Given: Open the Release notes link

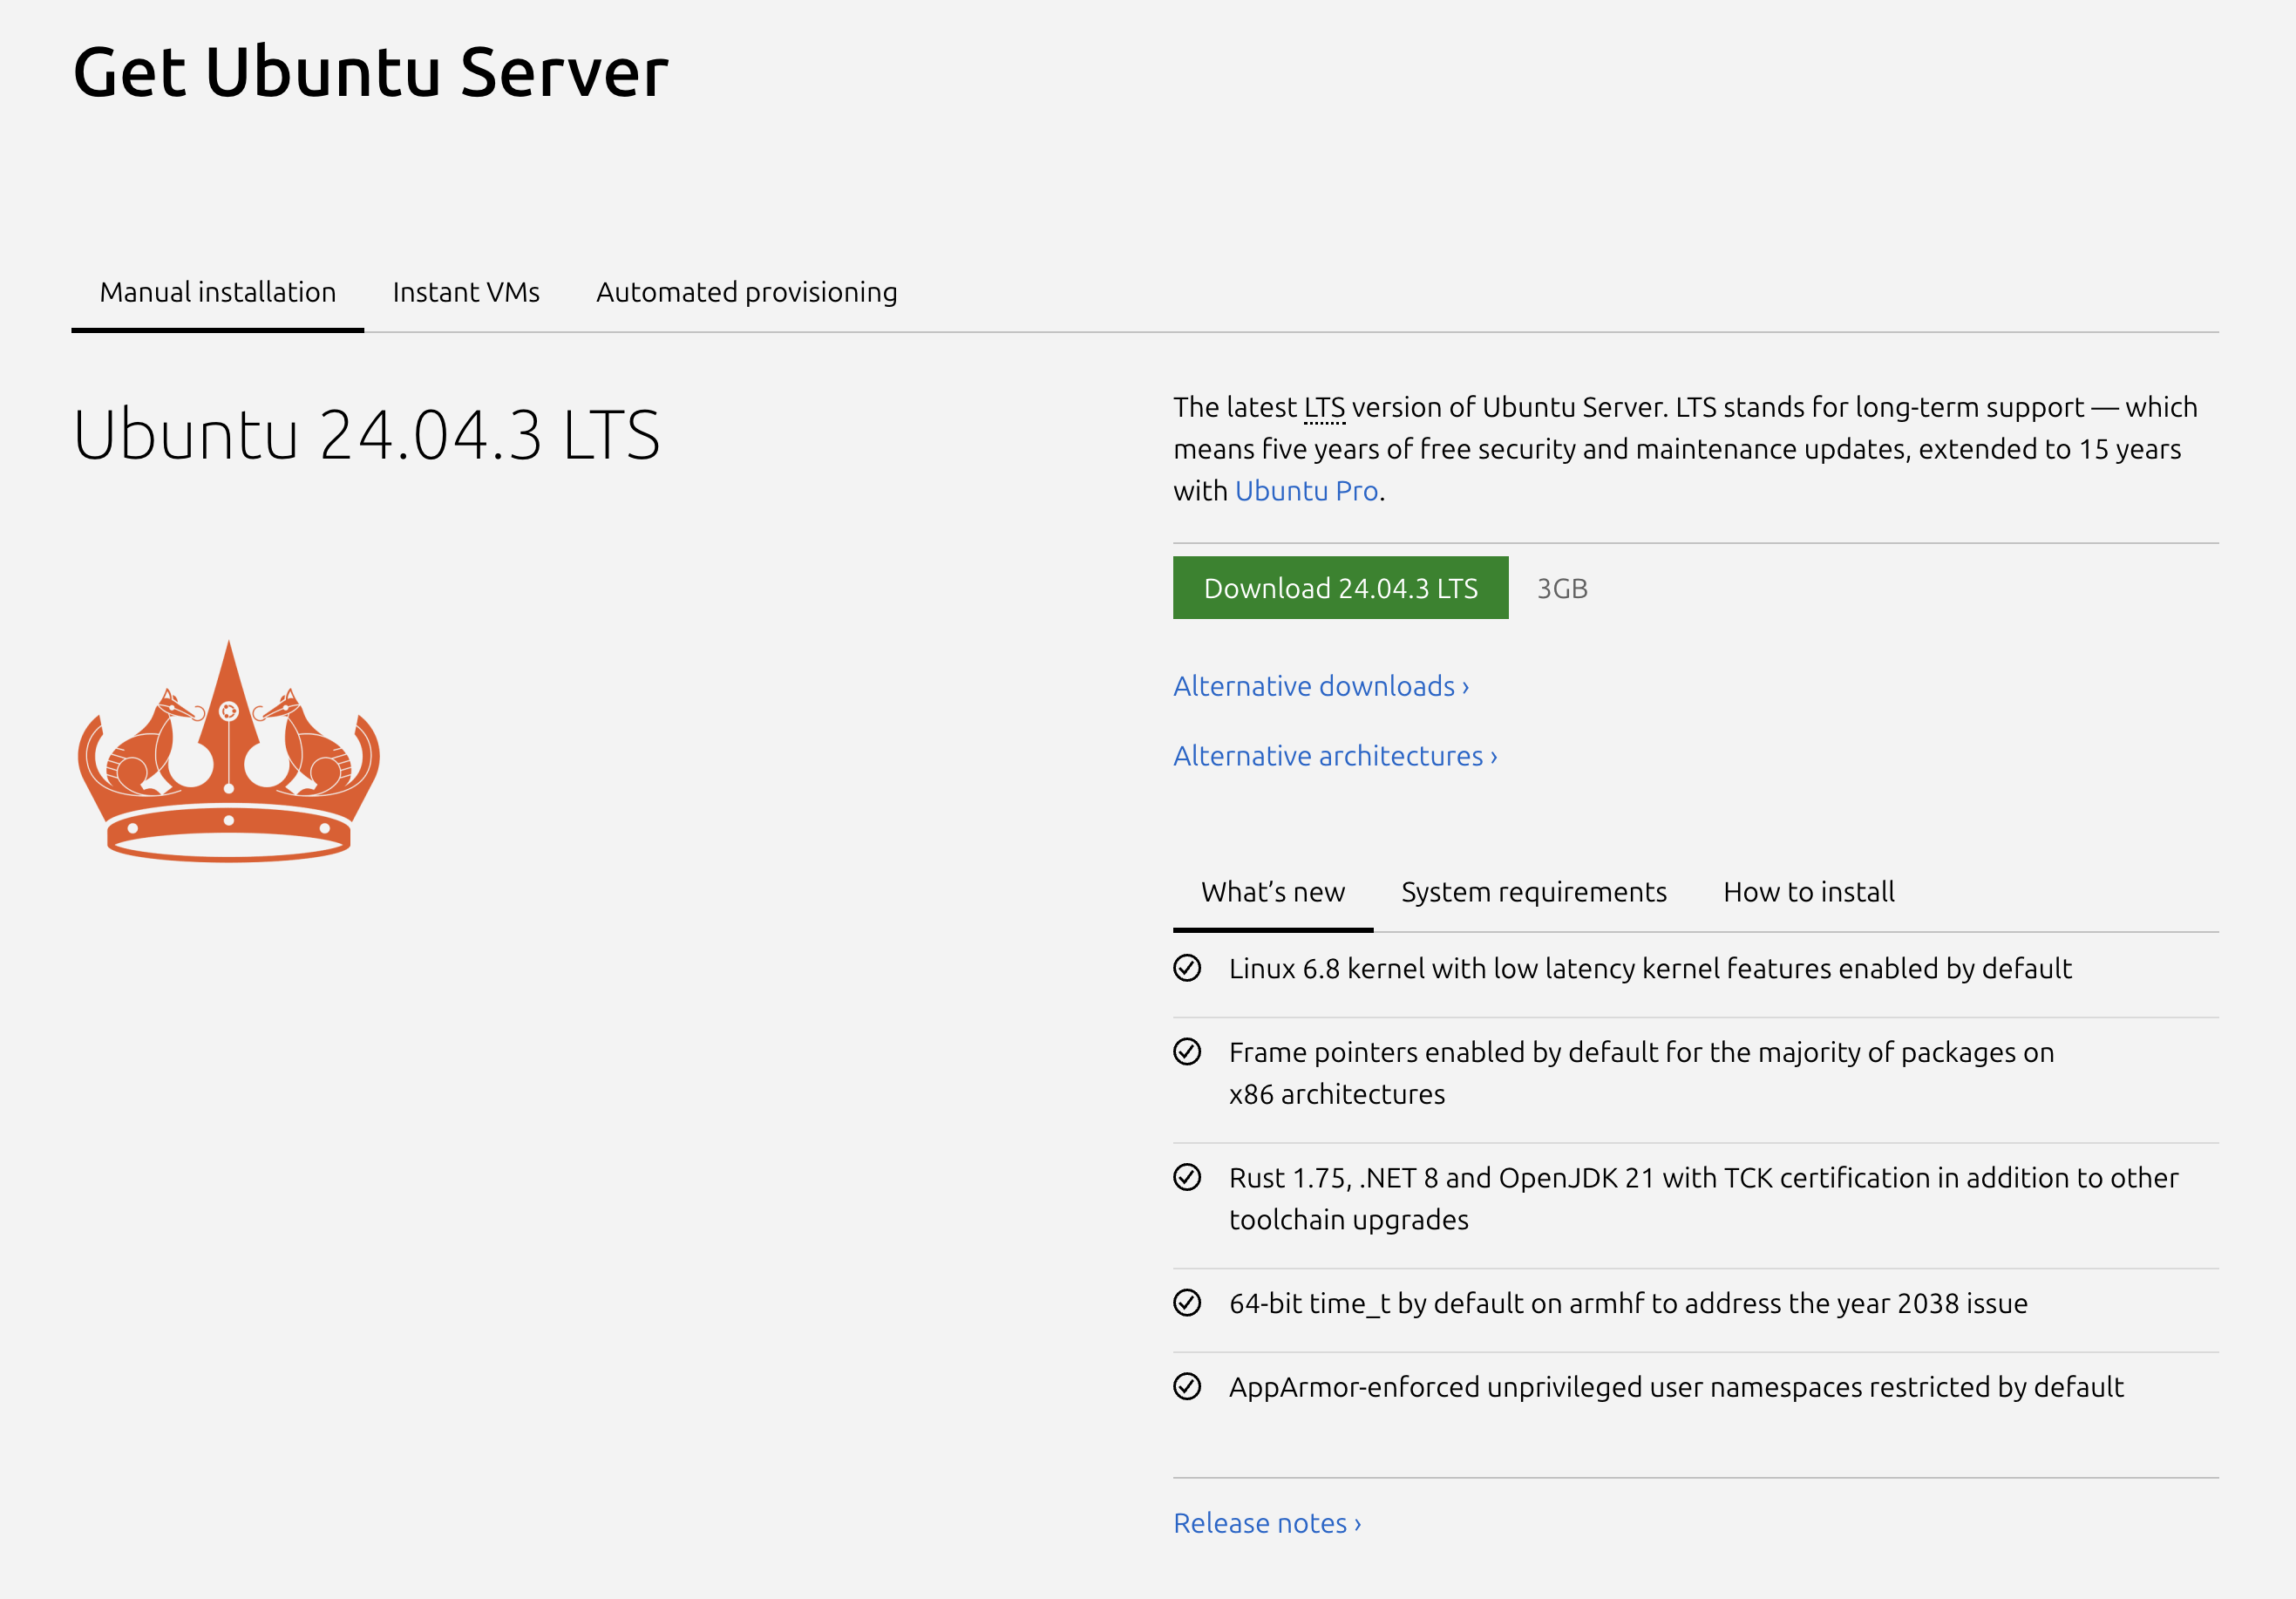Looking at the screenshot, I should pos(1266,1523).
